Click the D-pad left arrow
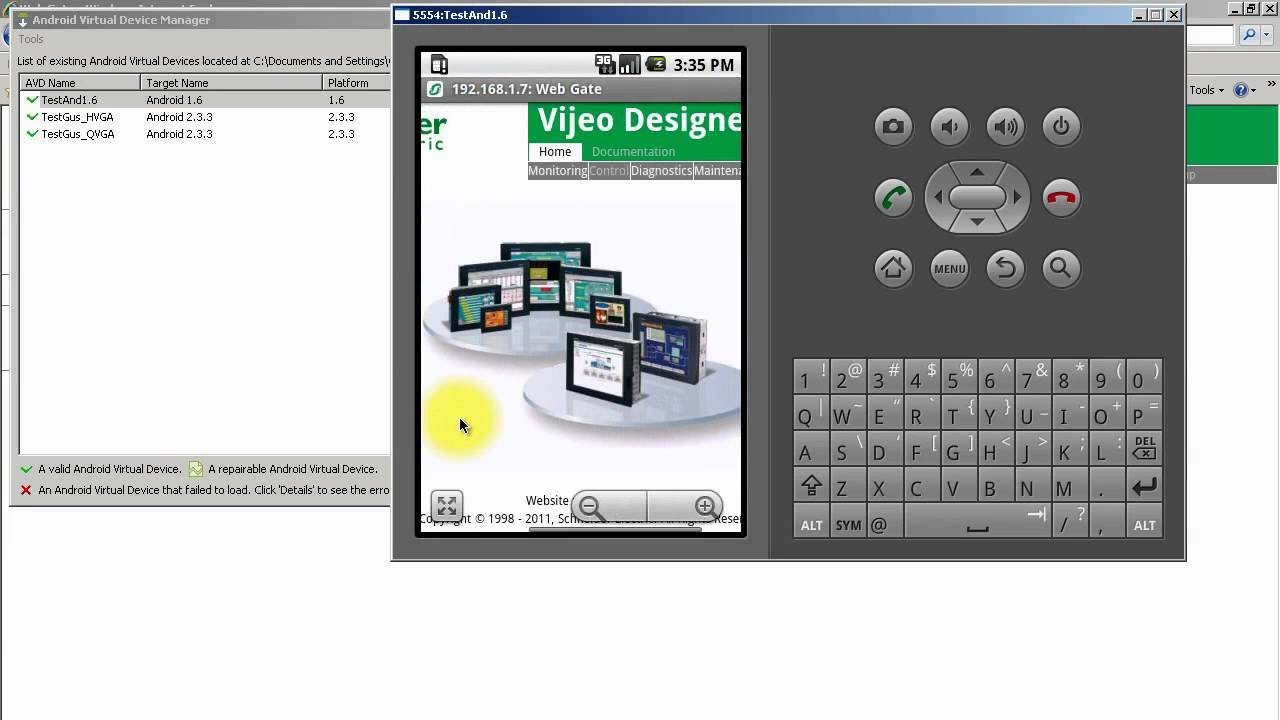Image resolution: width=1280 pixels, height=720 pixels. click(937, 197)
